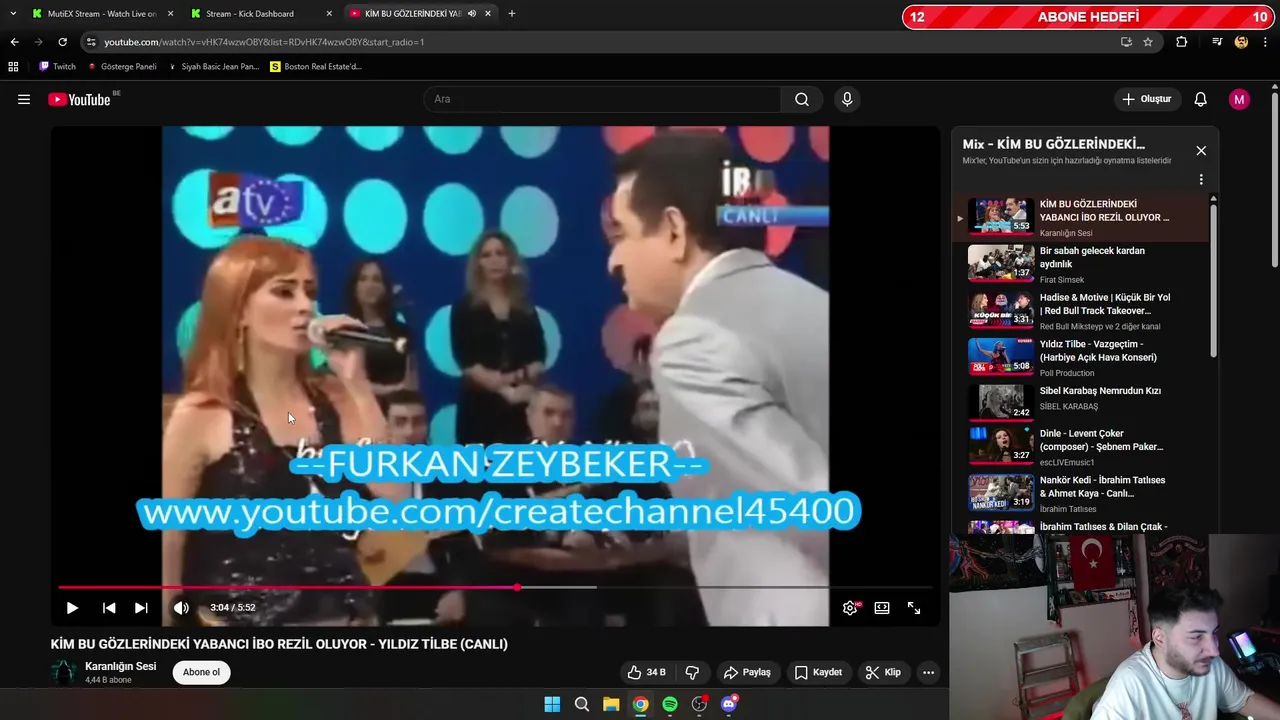Open OBS Studio from taskbar
Viewport: 1280px width, 720px height.
click(x=700, y=704)
